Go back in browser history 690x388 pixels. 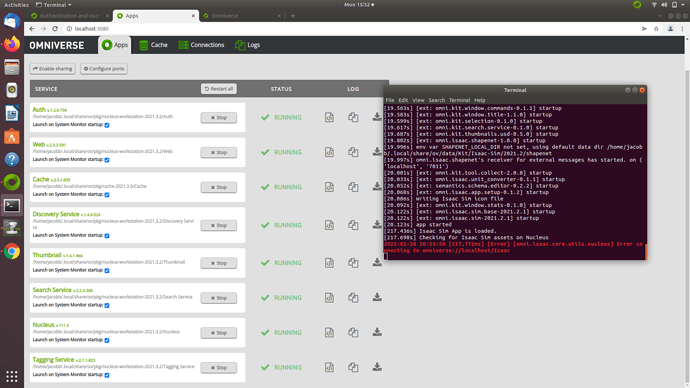pyautogui.click(x=32, y=29)
